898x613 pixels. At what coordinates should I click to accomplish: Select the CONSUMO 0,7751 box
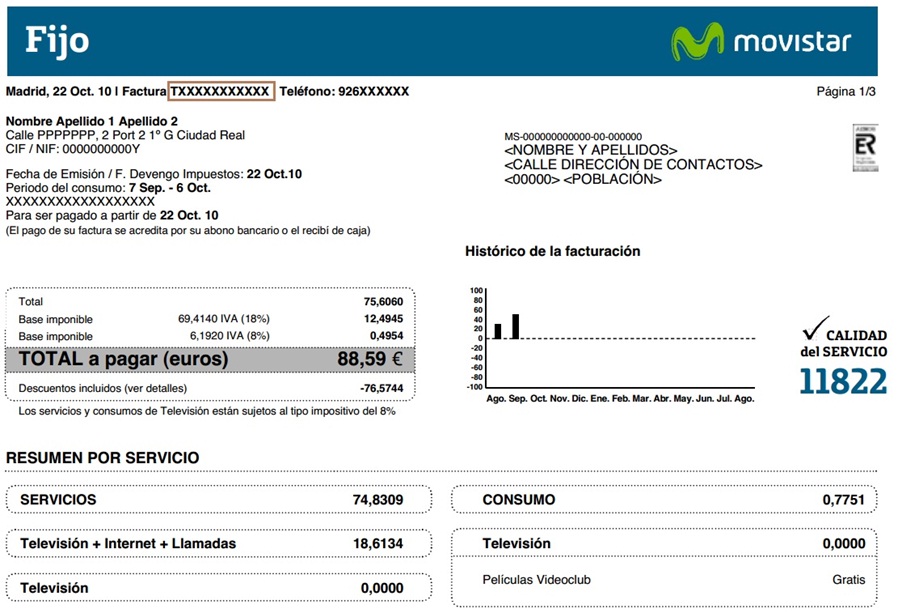pyautogui.click(x=664, y=500)
